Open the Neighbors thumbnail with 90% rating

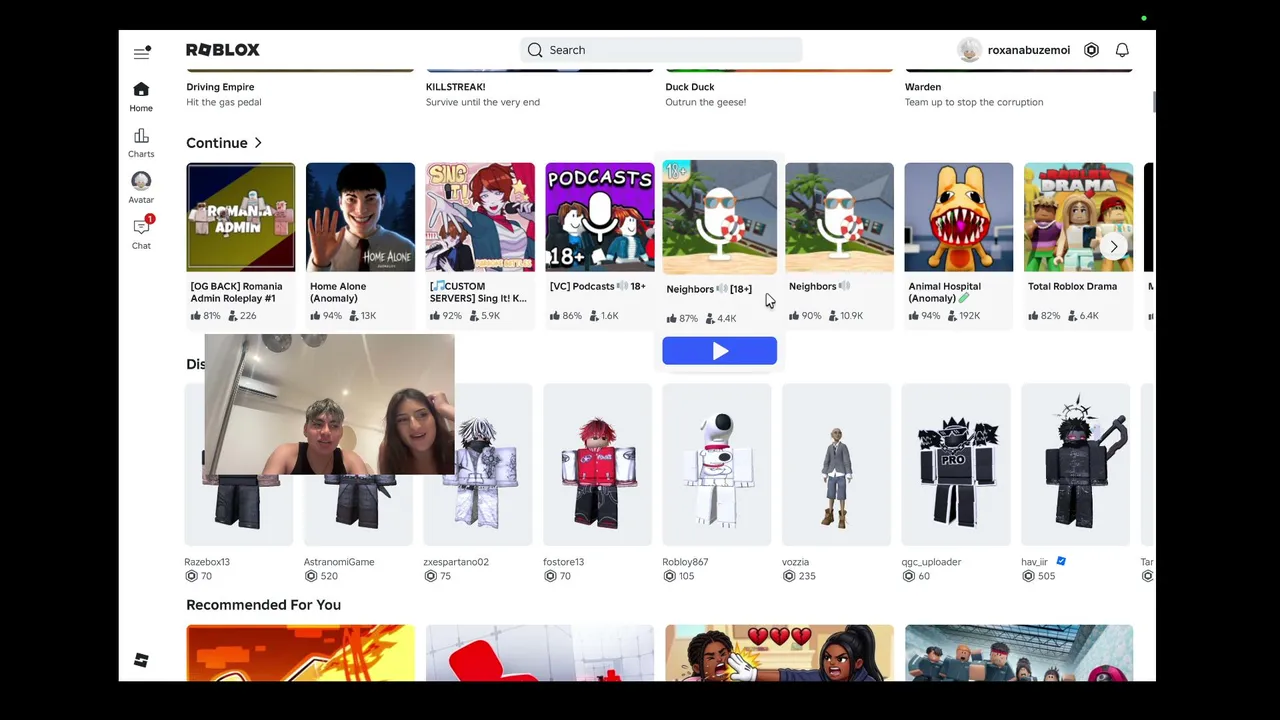[x=839, y=217]
